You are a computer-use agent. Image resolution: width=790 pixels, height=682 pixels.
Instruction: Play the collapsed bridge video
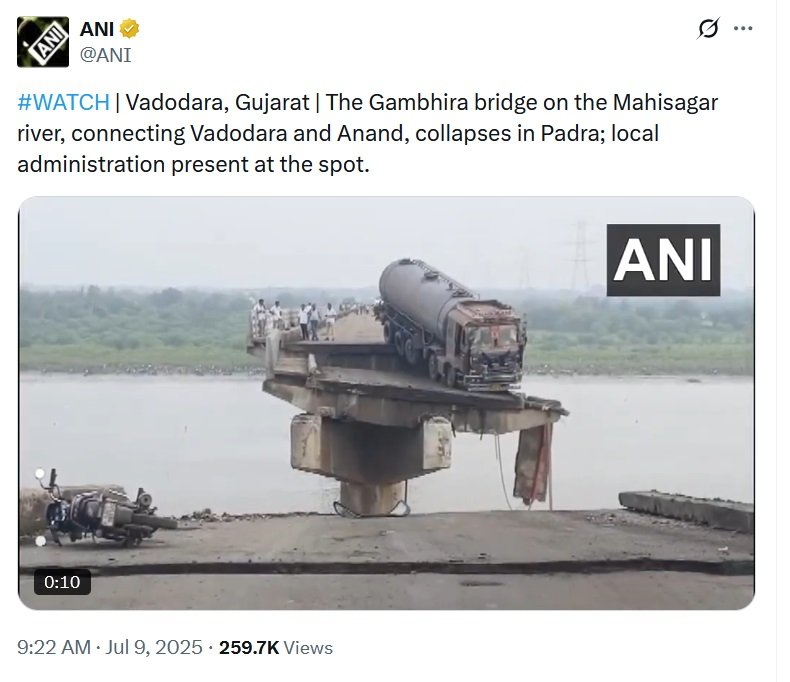(x=386, y=403)
